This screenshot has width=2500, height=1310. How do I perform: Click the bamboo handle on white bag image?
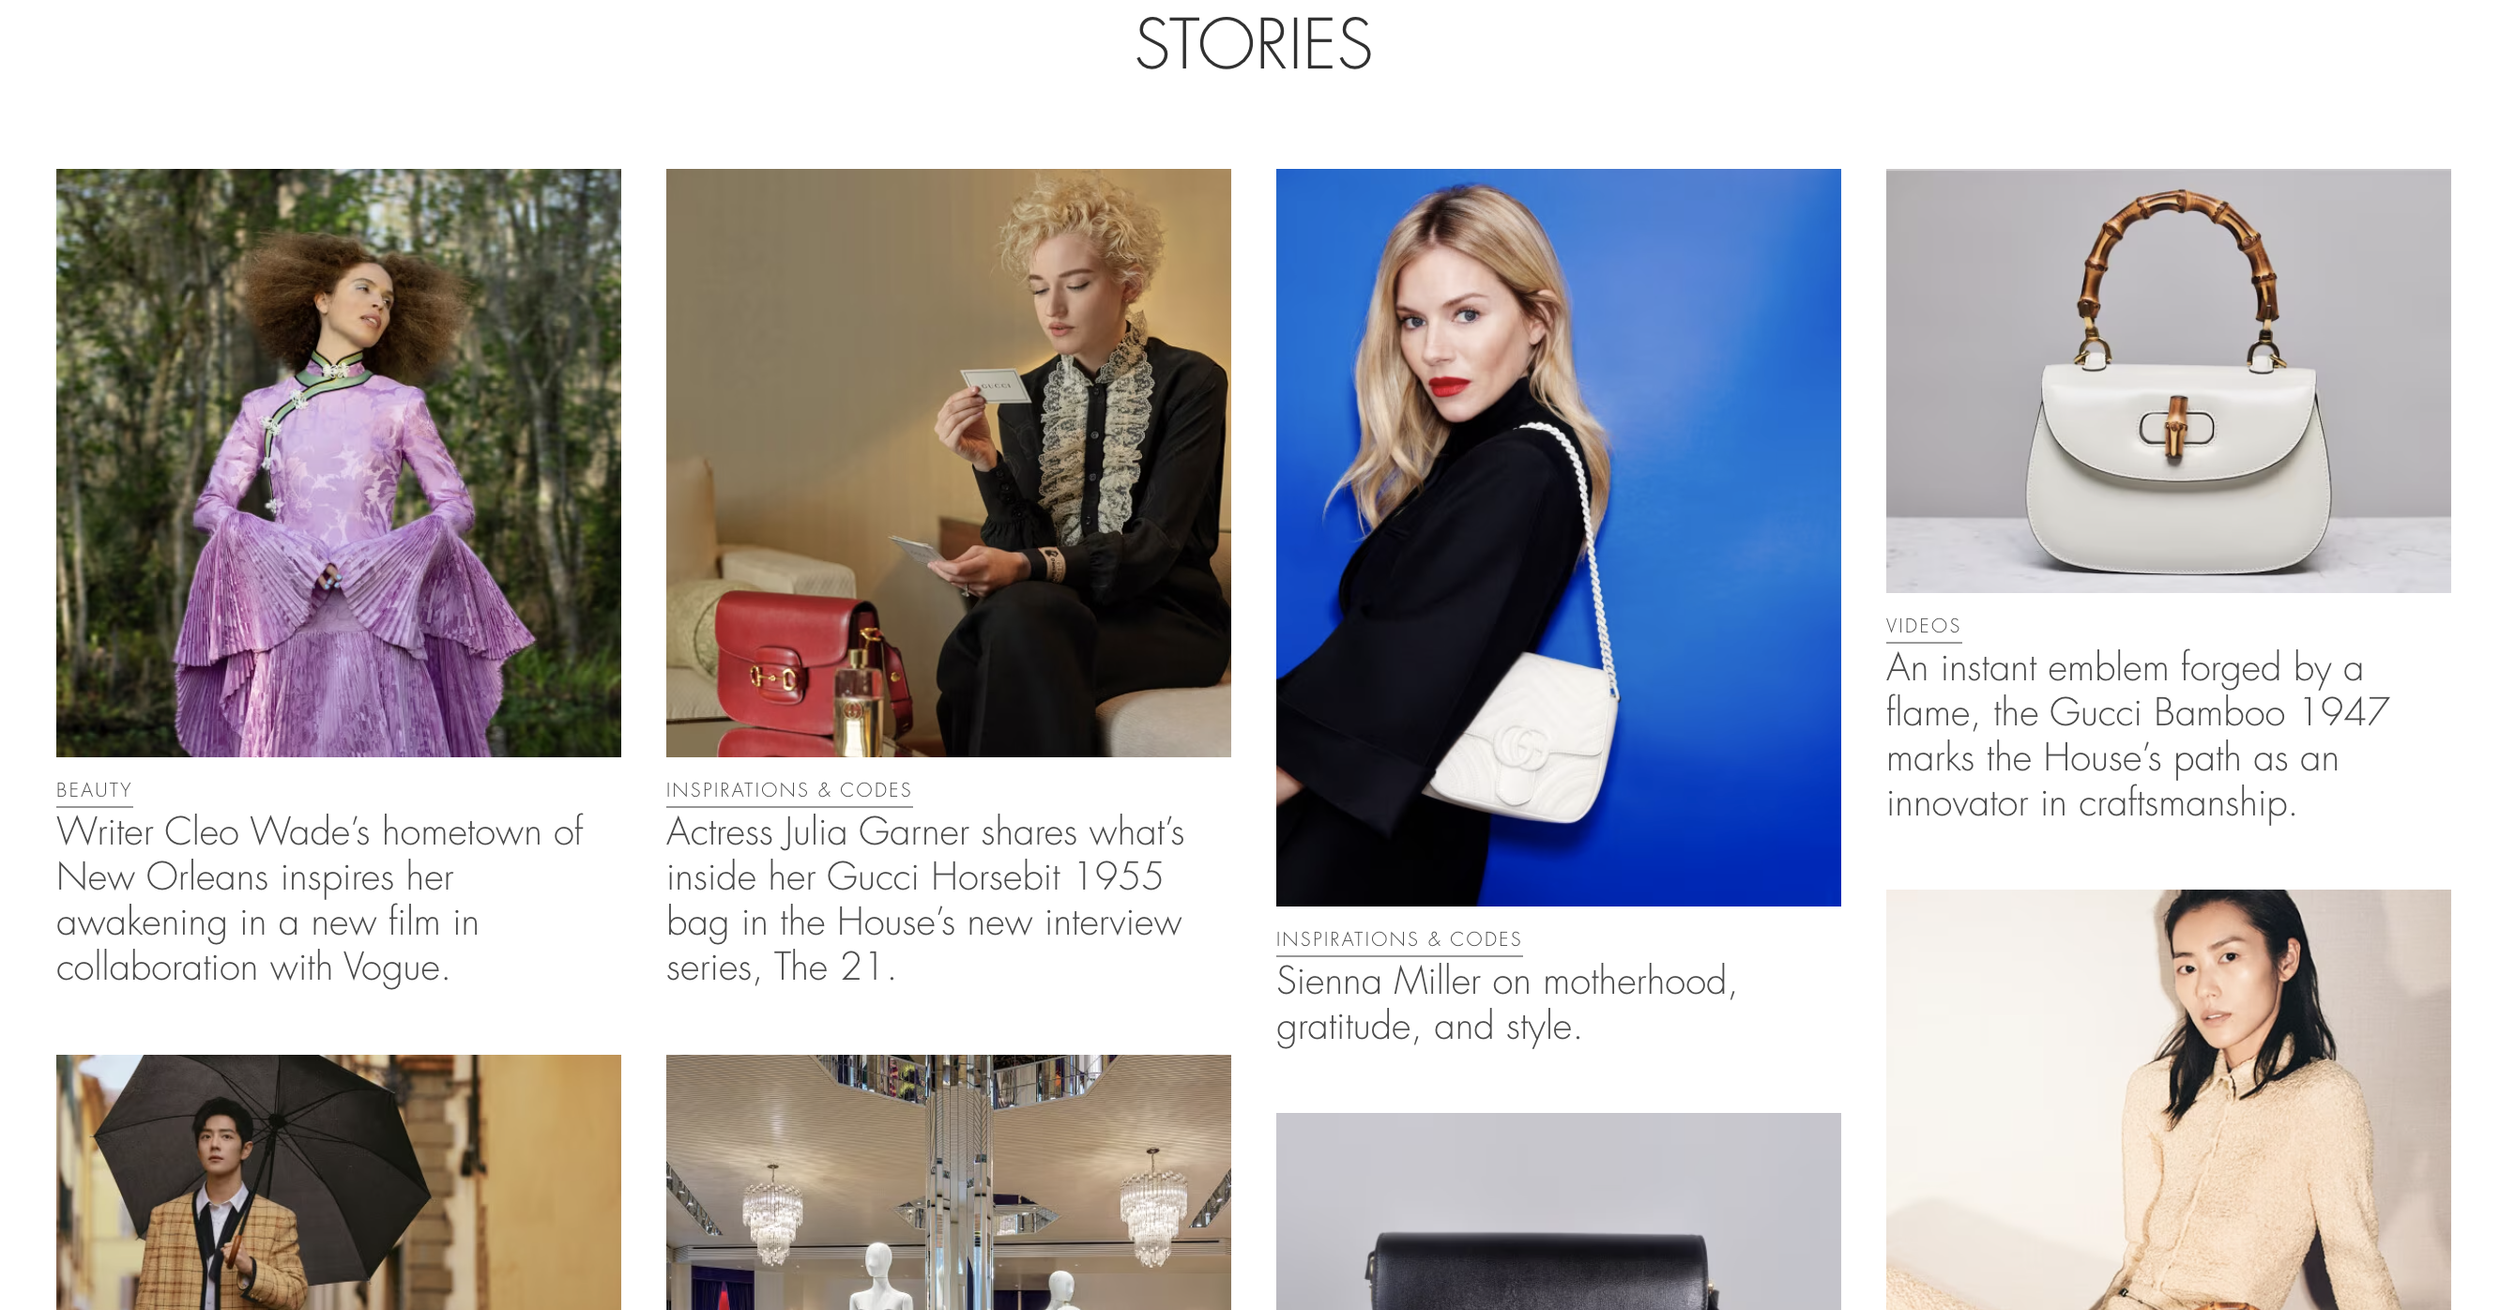coord(2172,268)
